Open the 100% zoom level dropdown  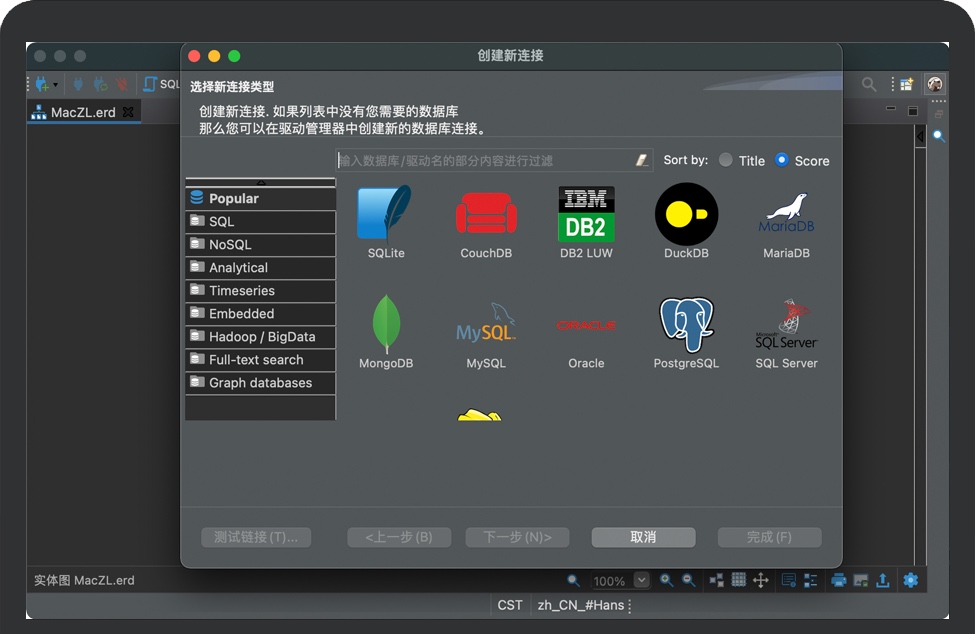[x=641, y=580]
